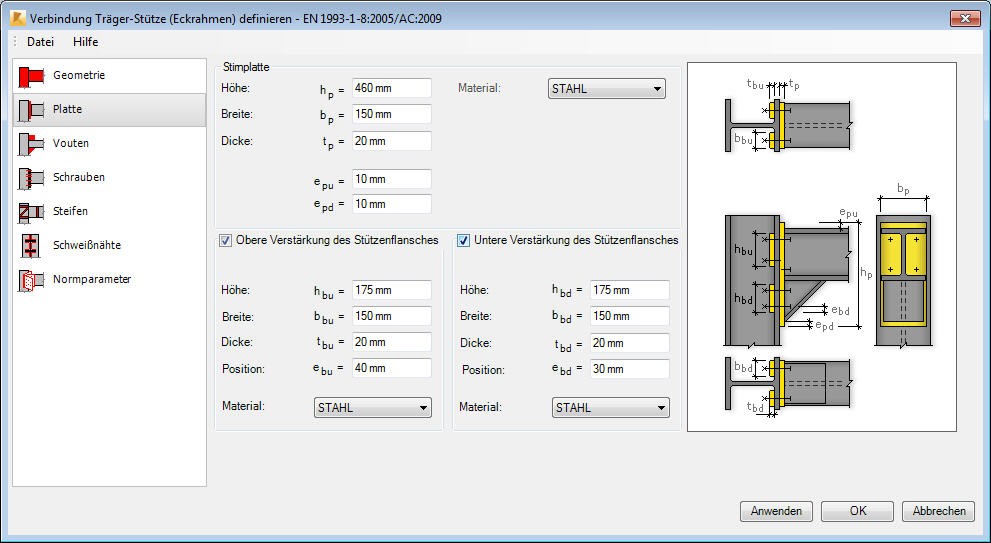Click the epd field 10 mm
991x543 pixels.
392,204
